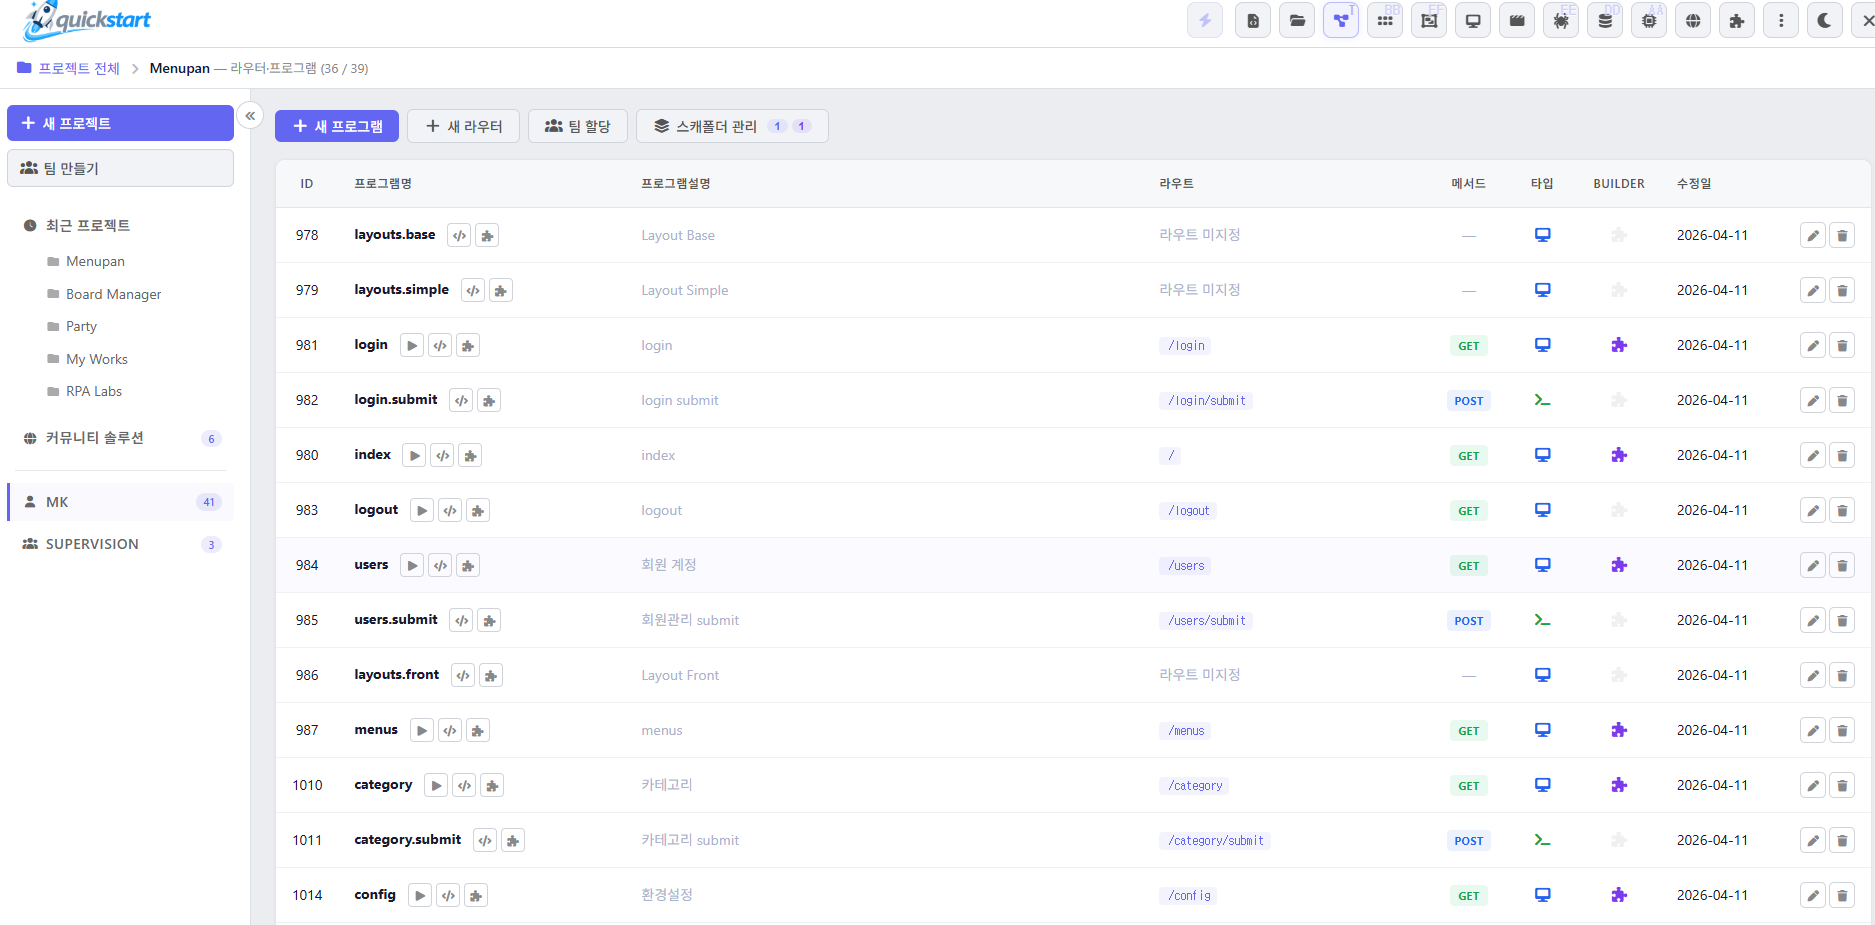Image resolution: width=1875 pixels, height=925 pixels.
Task: Toggle dark mode with the moon icon
Action: tap(1825, 20)
